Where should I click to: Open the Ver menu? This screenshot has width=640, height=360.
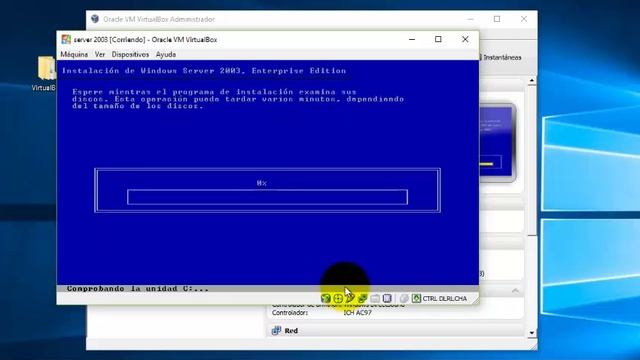pos(100,54)
